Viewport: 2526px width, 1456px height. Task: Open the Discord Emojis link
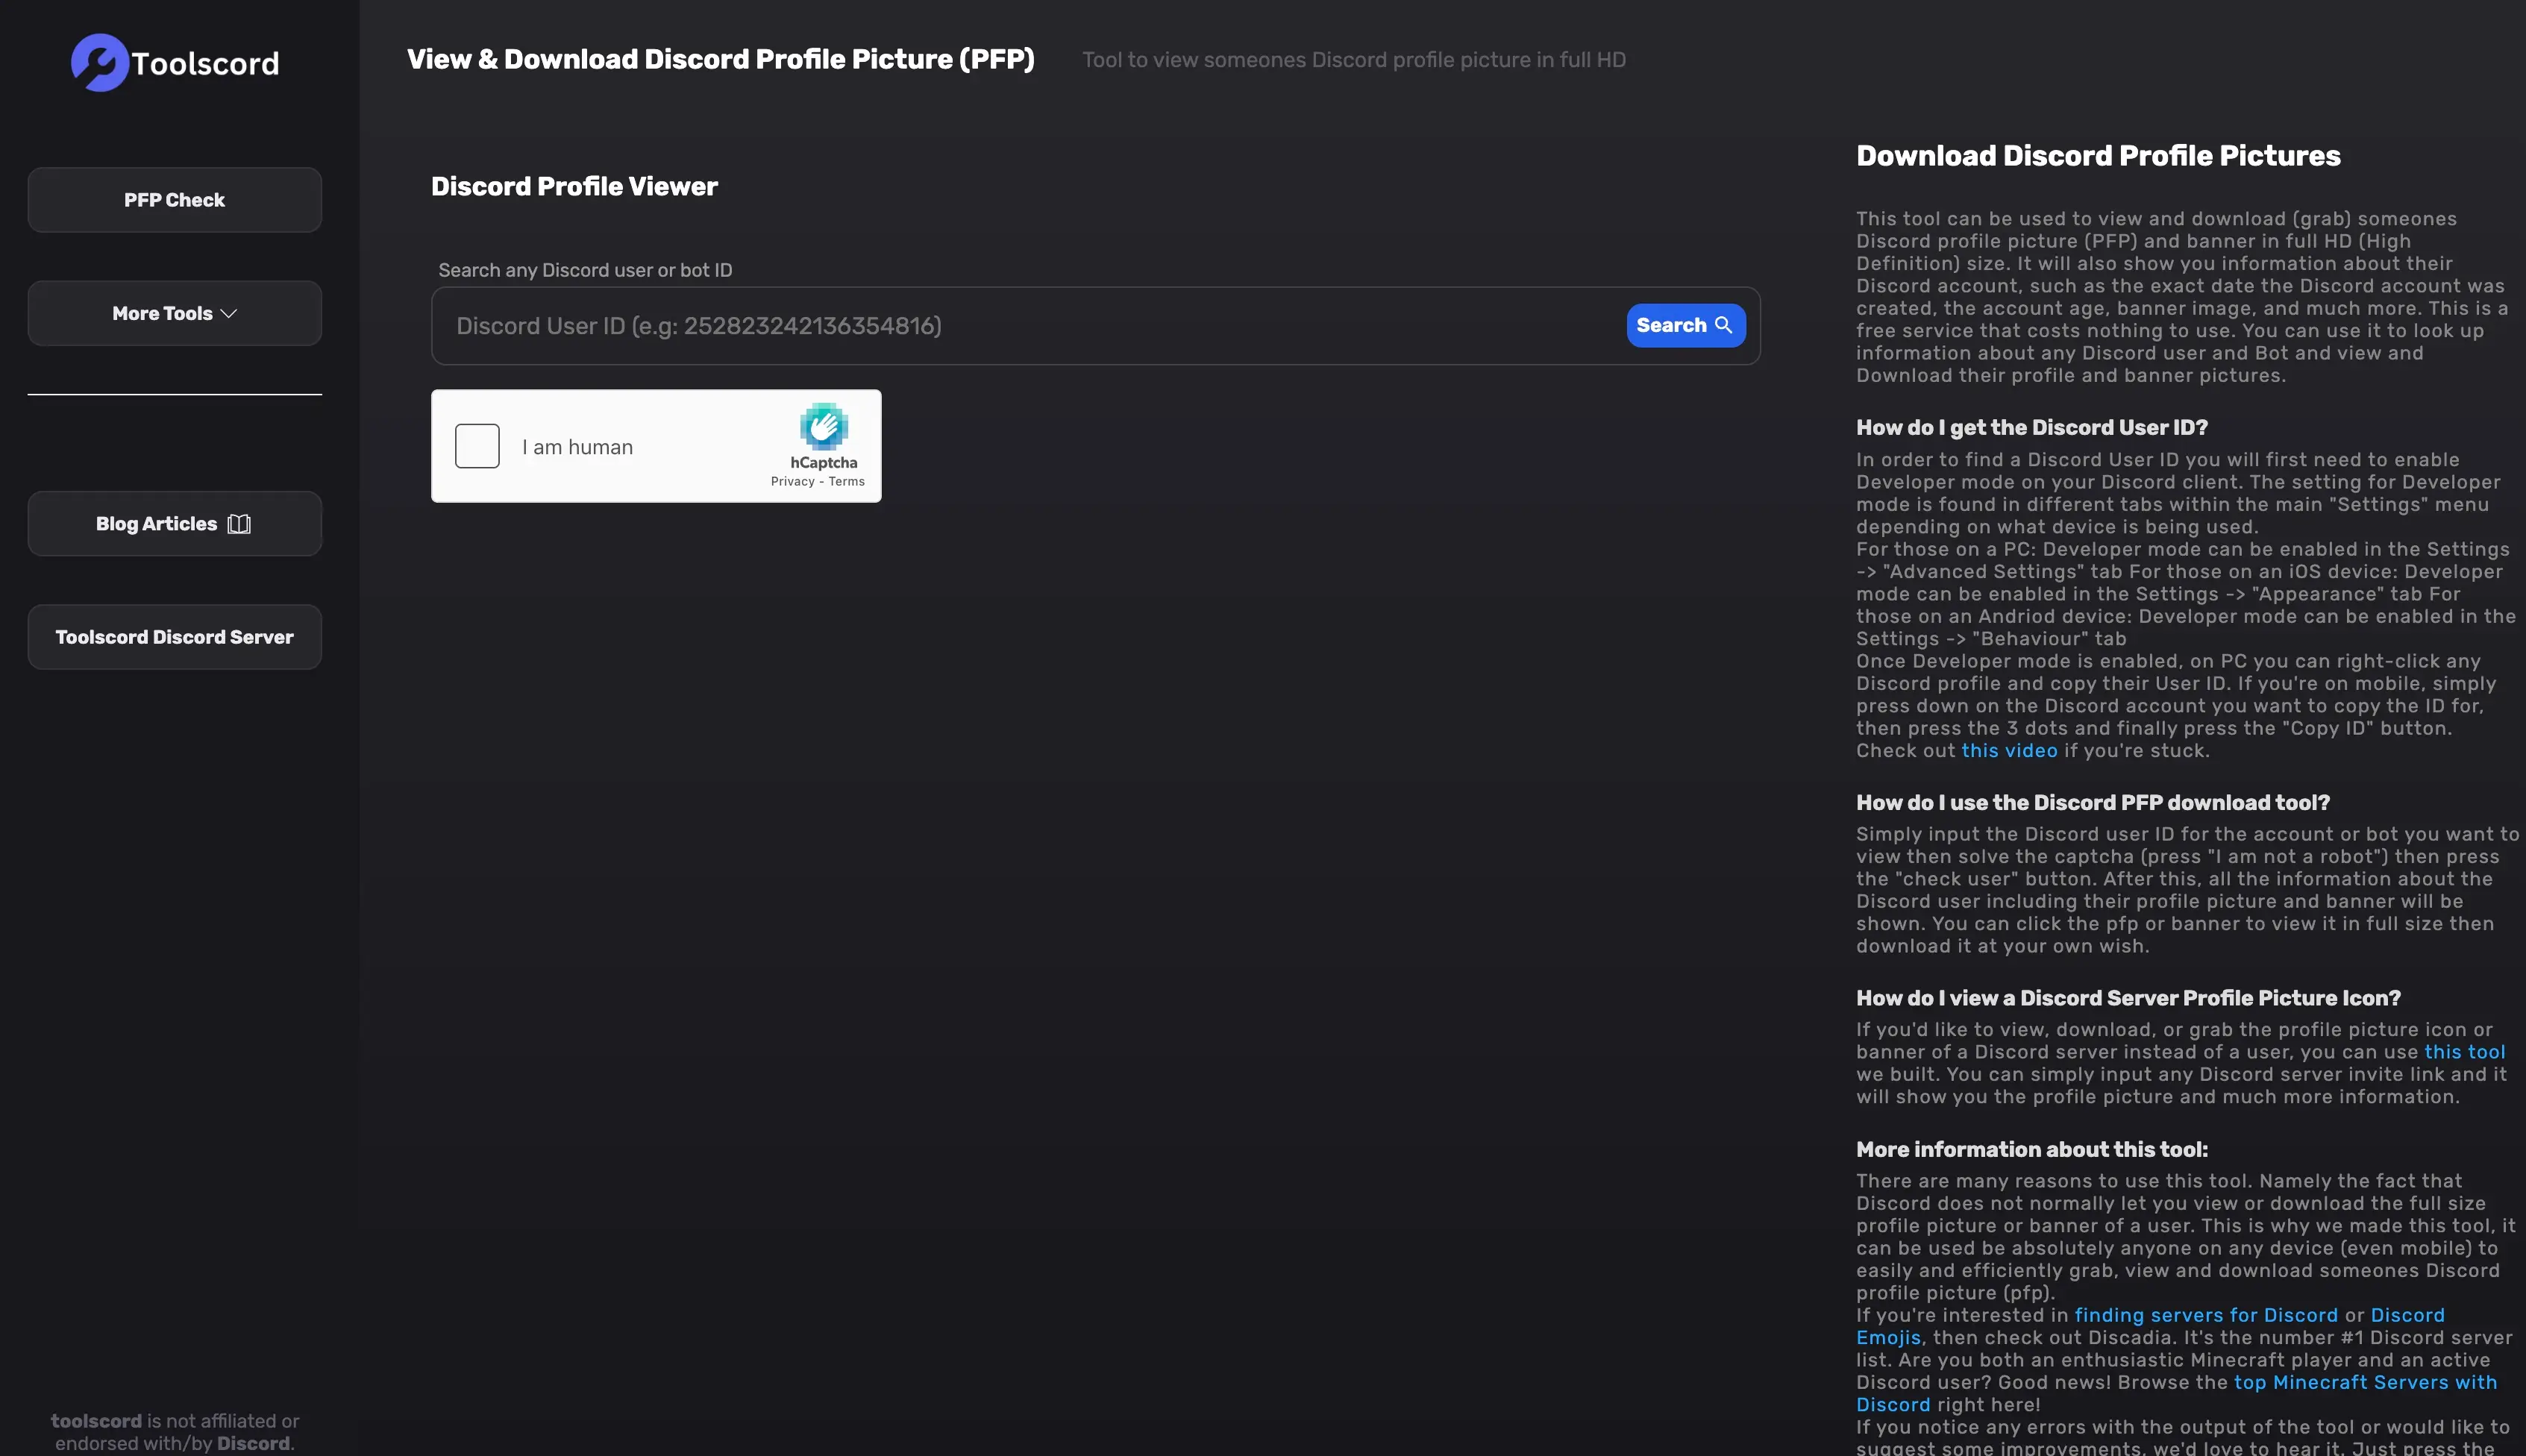tap(1888, 1338)
